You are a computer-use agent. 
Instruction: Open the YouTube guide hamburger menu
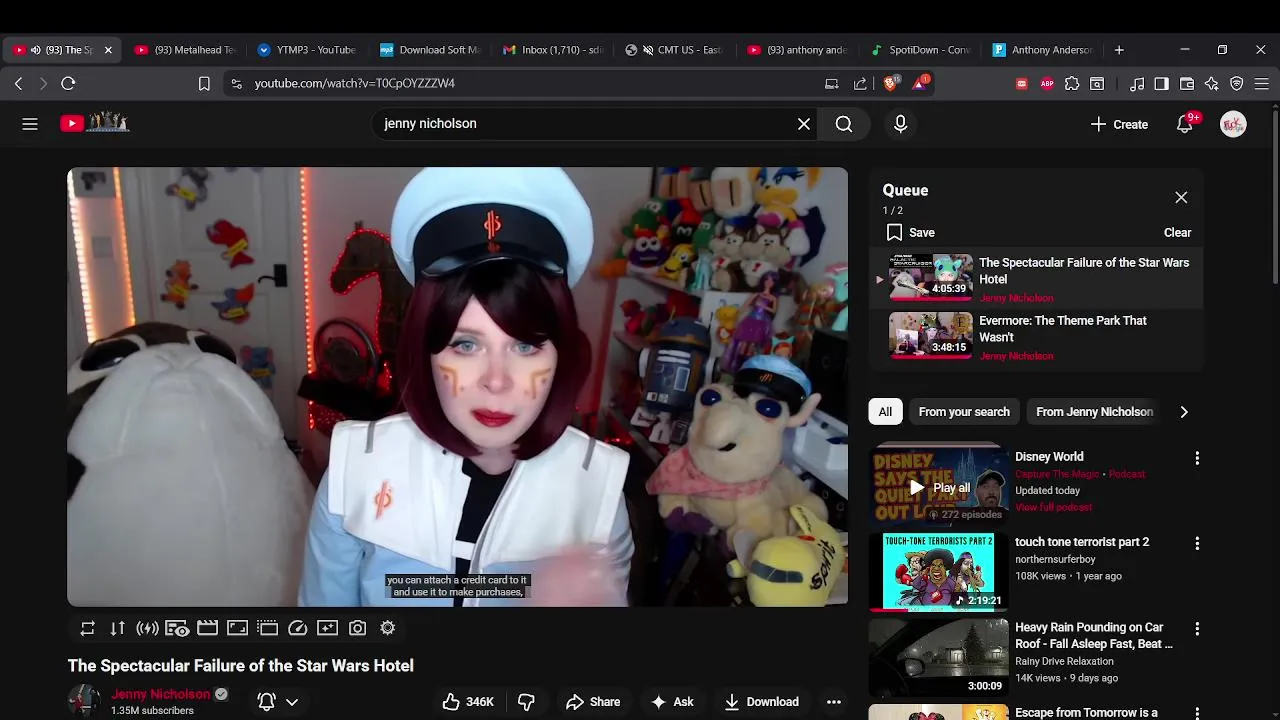(30, 124)
